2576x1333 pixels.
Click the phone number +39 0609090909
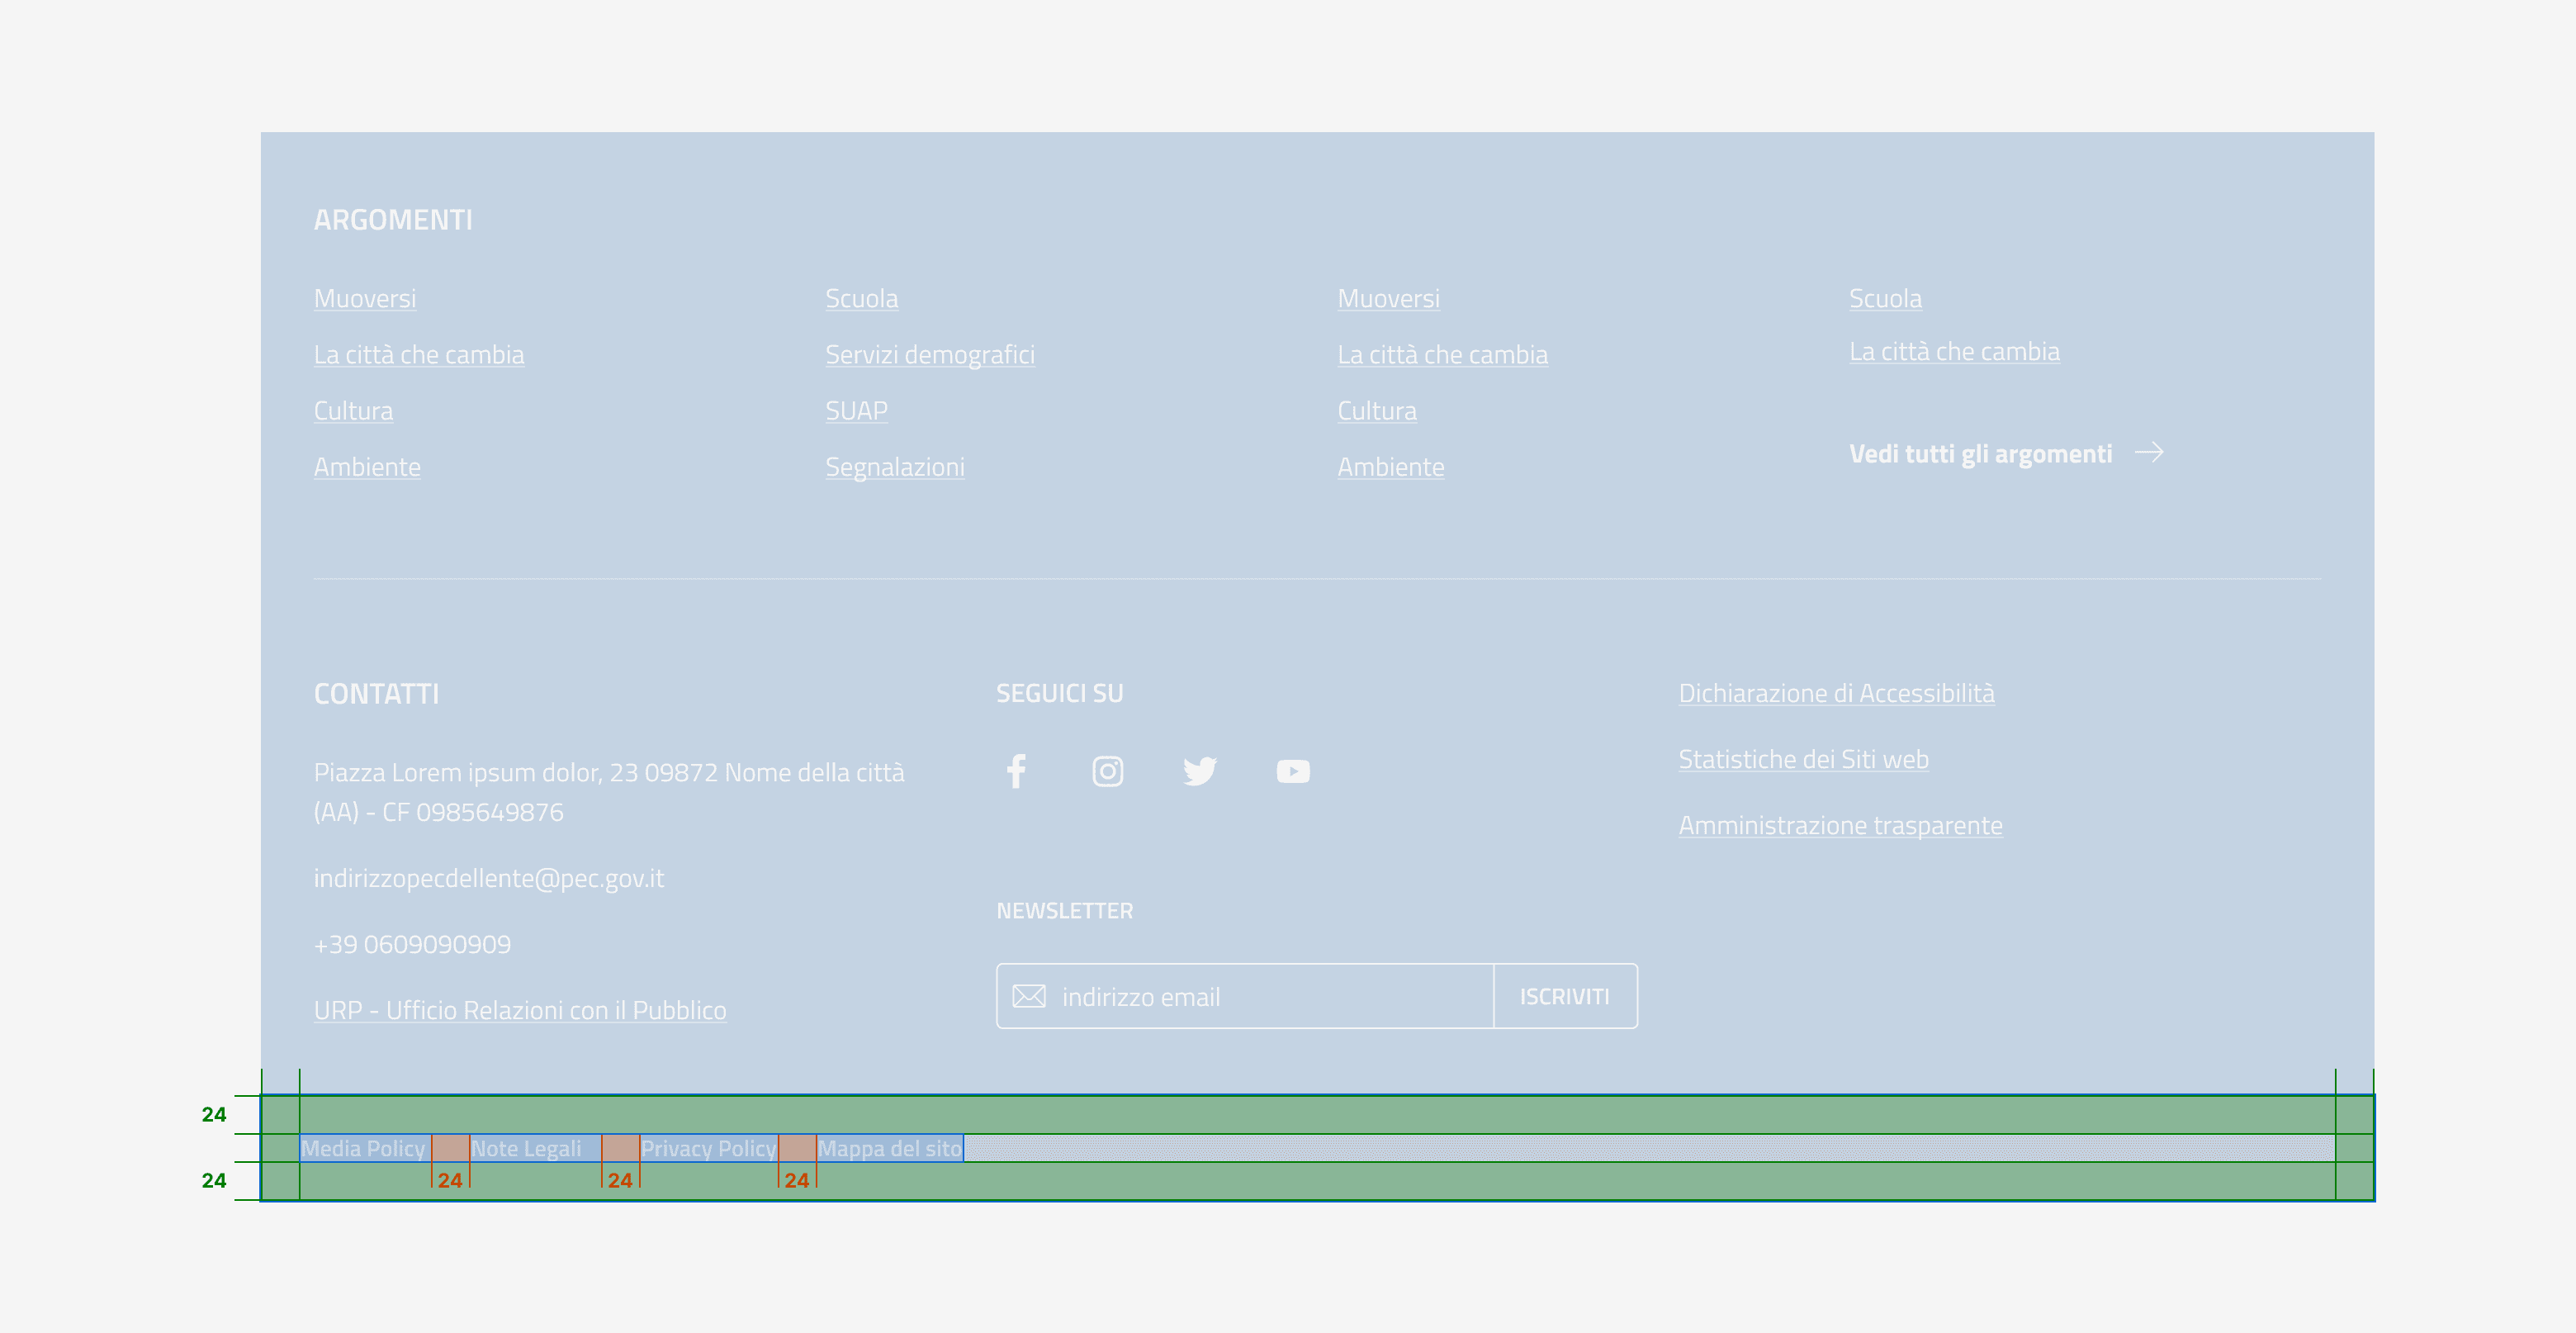coord(412,944)
